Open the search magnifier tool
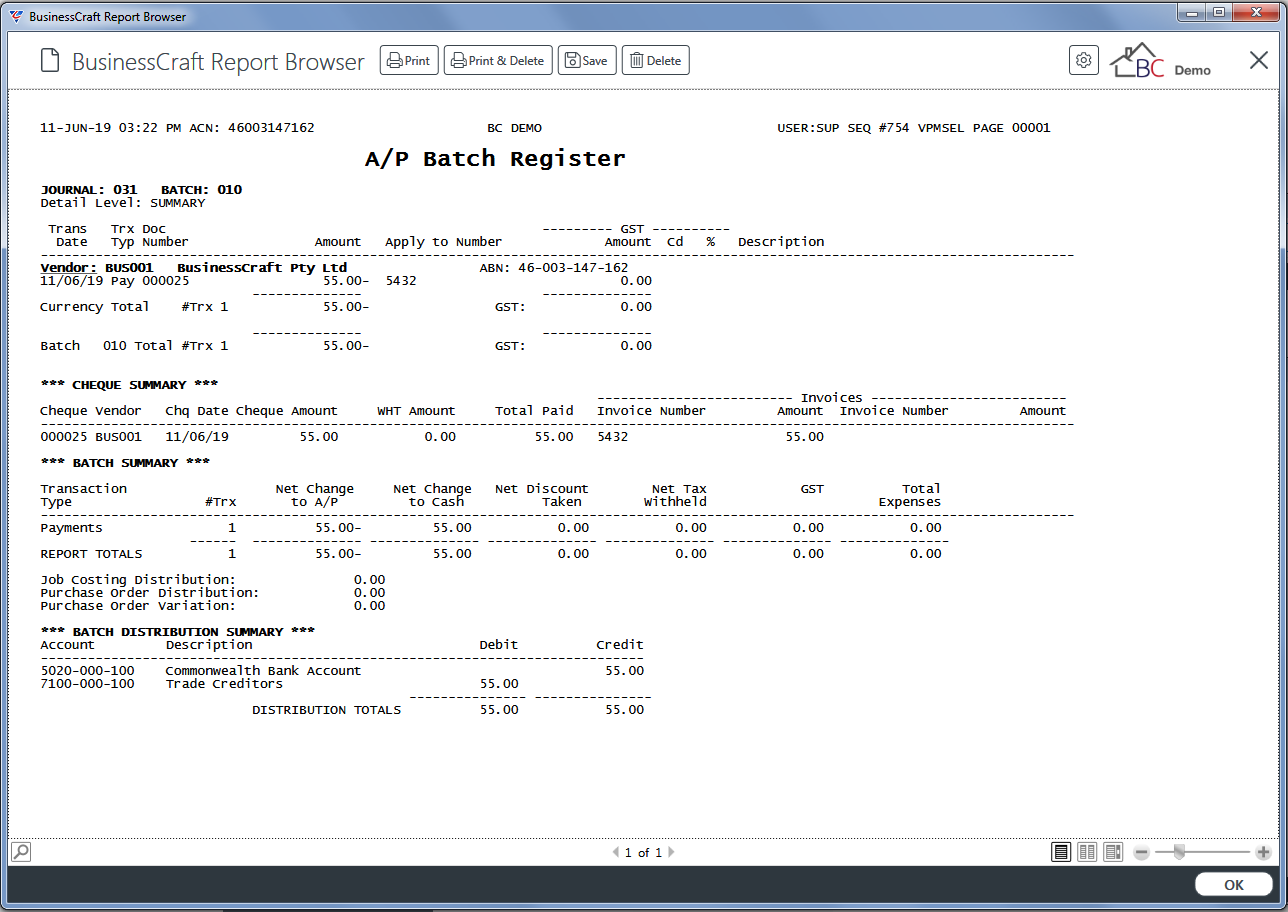The image size is (1288, 912). coord(20,852)
